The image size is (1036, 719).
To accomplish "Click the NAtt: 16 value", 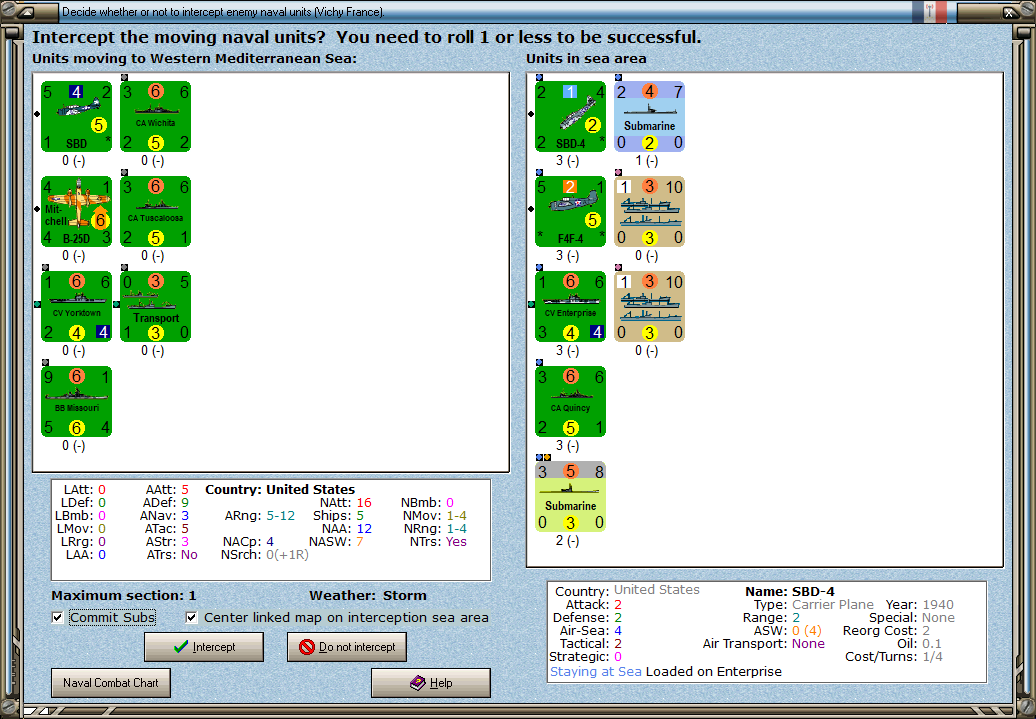I will (x=346, y=503).
